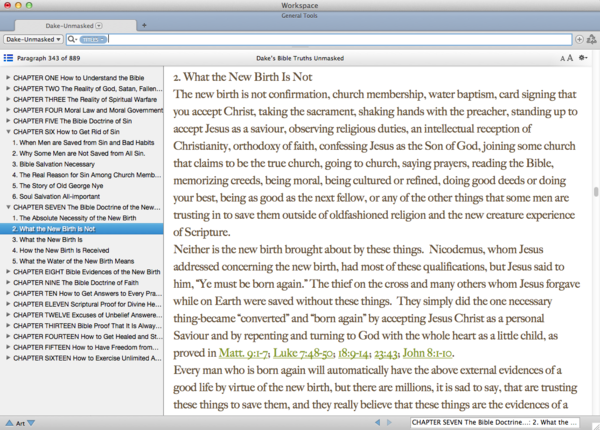Select 6. Soul Salvation All-Important
Image resolution: width=600 pixels, height=430 pixels.
click(x=56, y=196)
